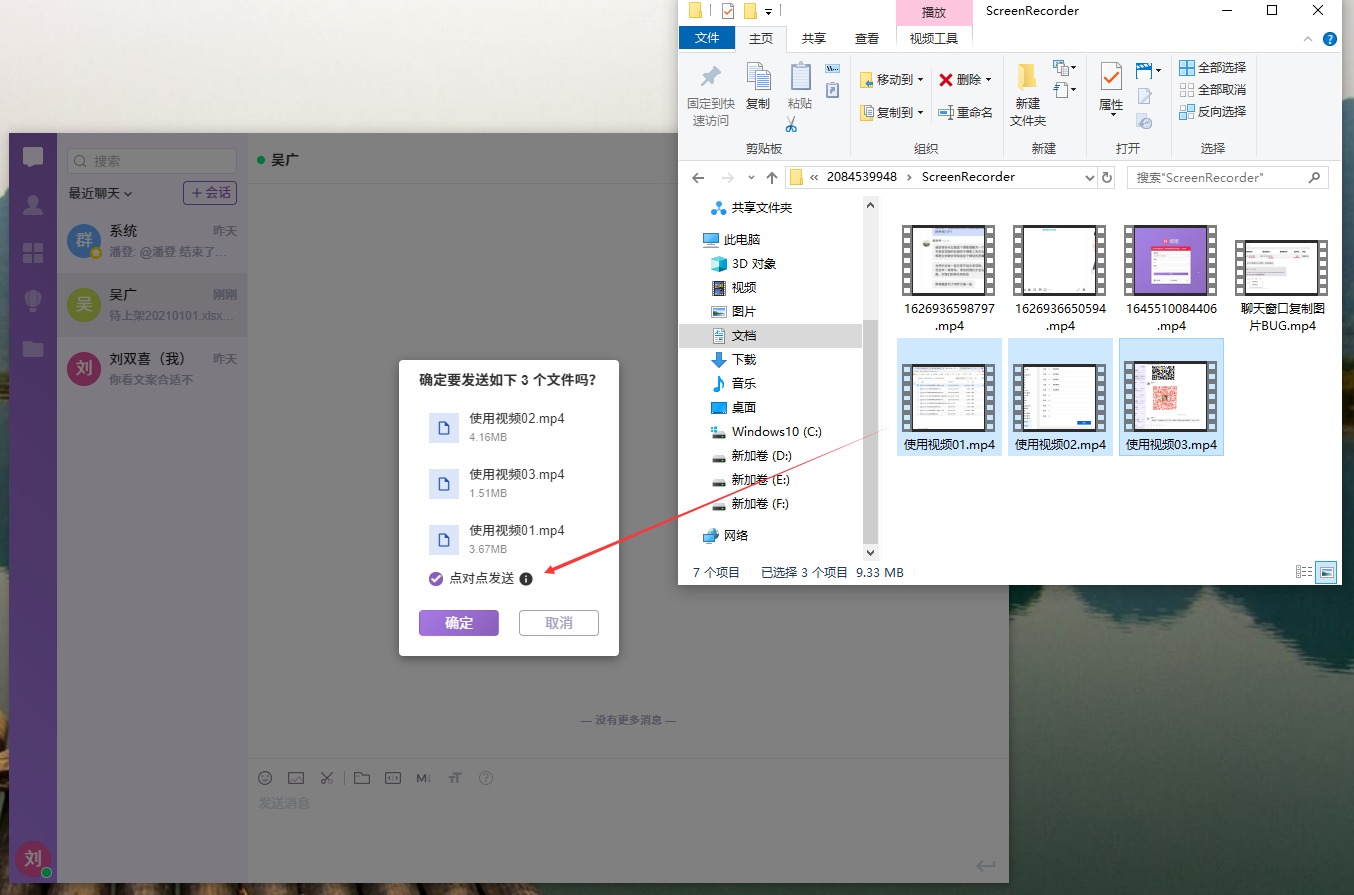Click the info icon beside 点对点发送
The image size is (1354, 895).
click(526, 578)
